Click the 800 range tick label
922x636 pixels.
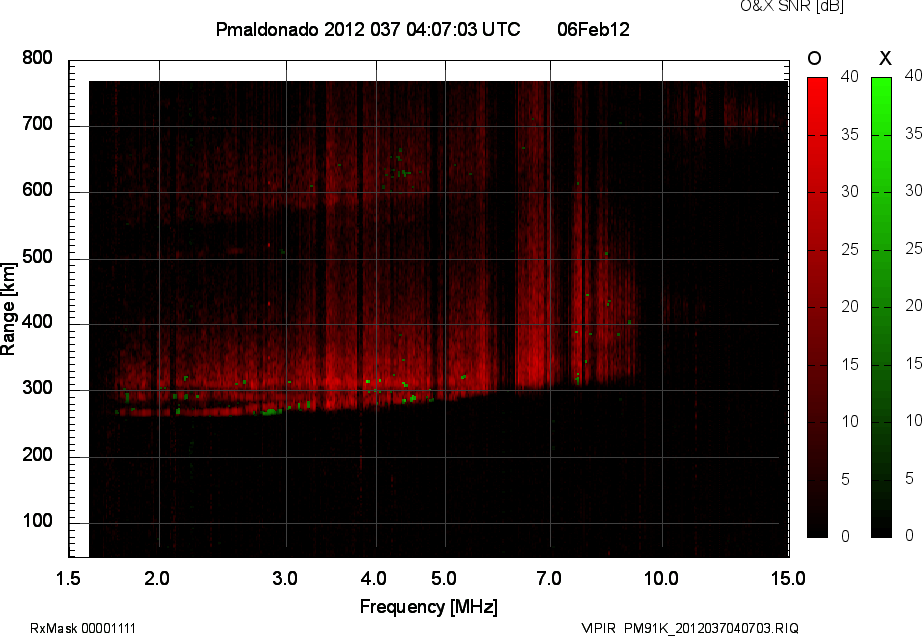tap(37, 59)
